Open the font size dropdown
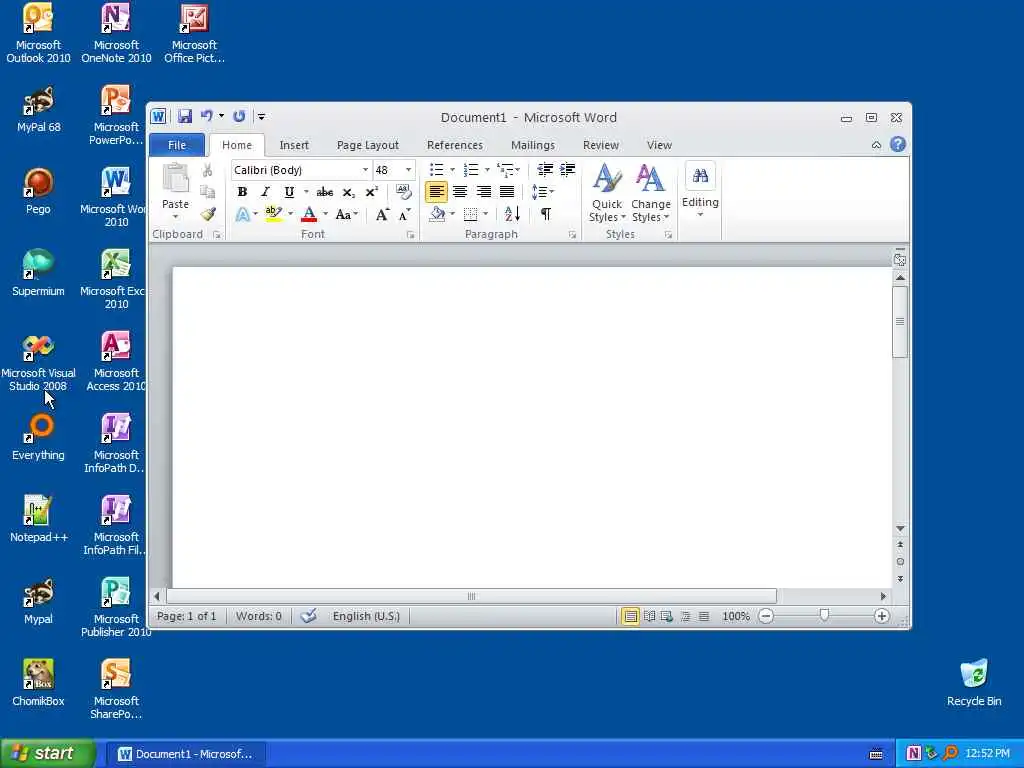The height and width of the screenshot is (768, 1024). tap(409, 170)
